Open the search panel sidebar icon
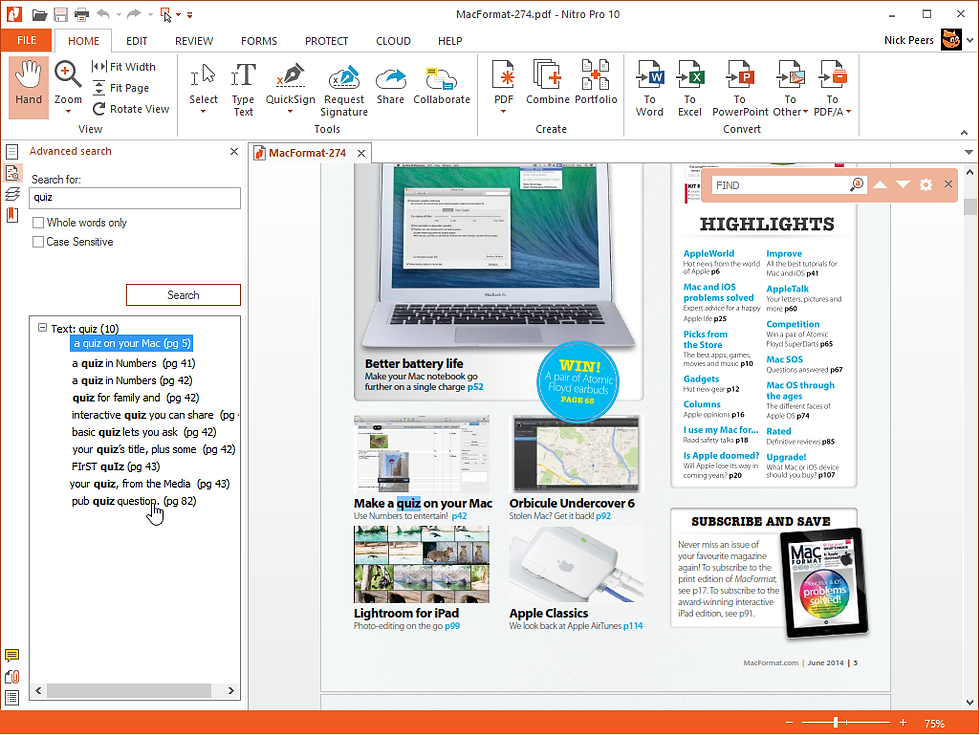 (12, 173)
